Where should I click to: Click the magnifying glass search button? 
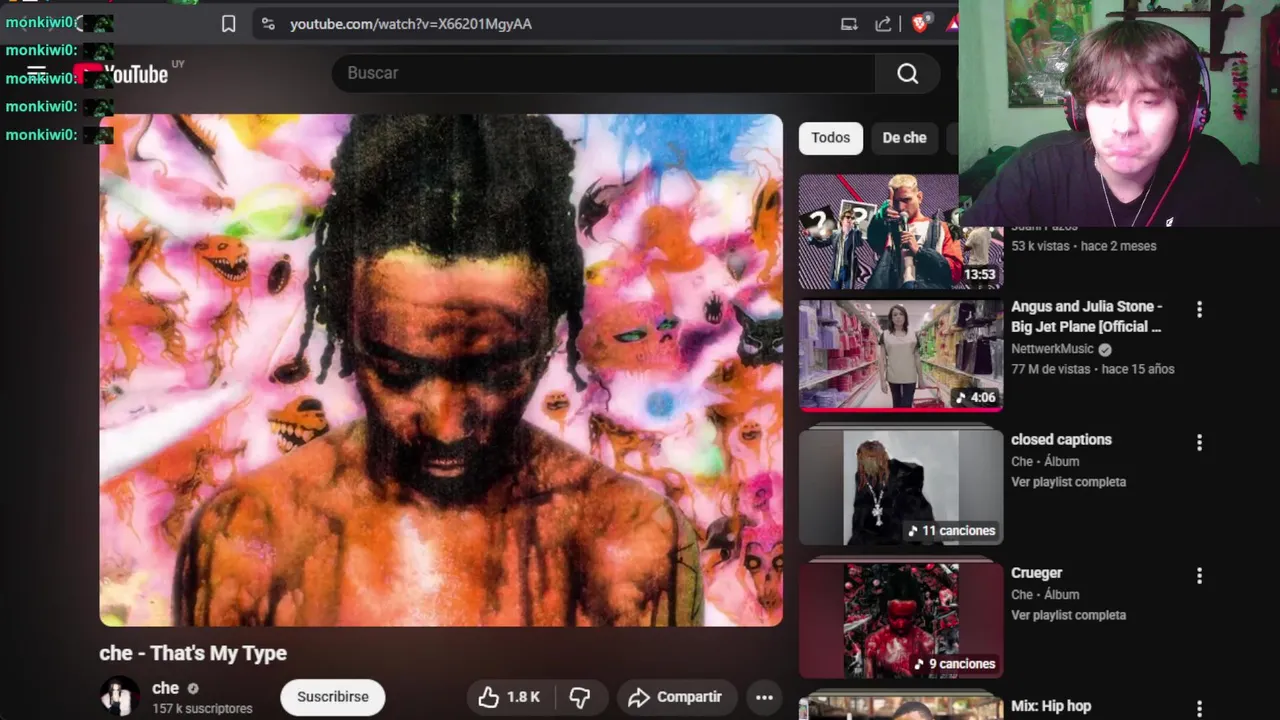(907, 73)
